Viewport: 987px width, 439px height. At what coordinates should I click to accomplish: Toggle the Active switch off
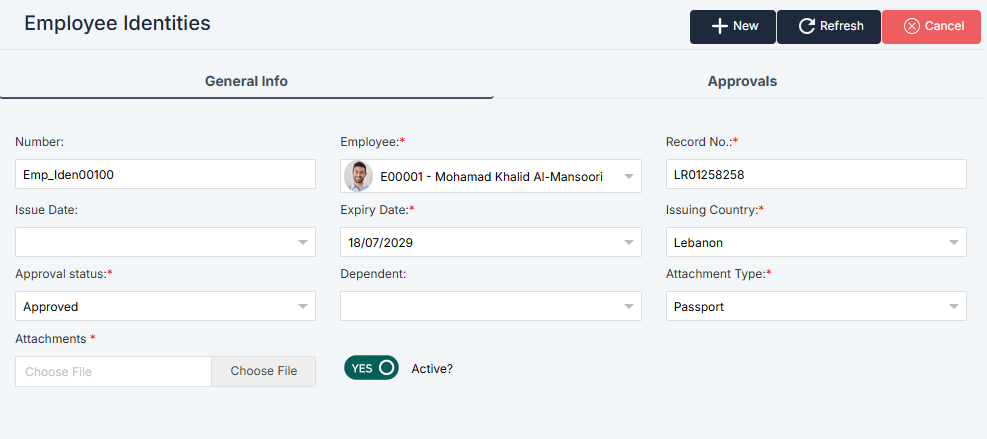[x=371, y=368]
